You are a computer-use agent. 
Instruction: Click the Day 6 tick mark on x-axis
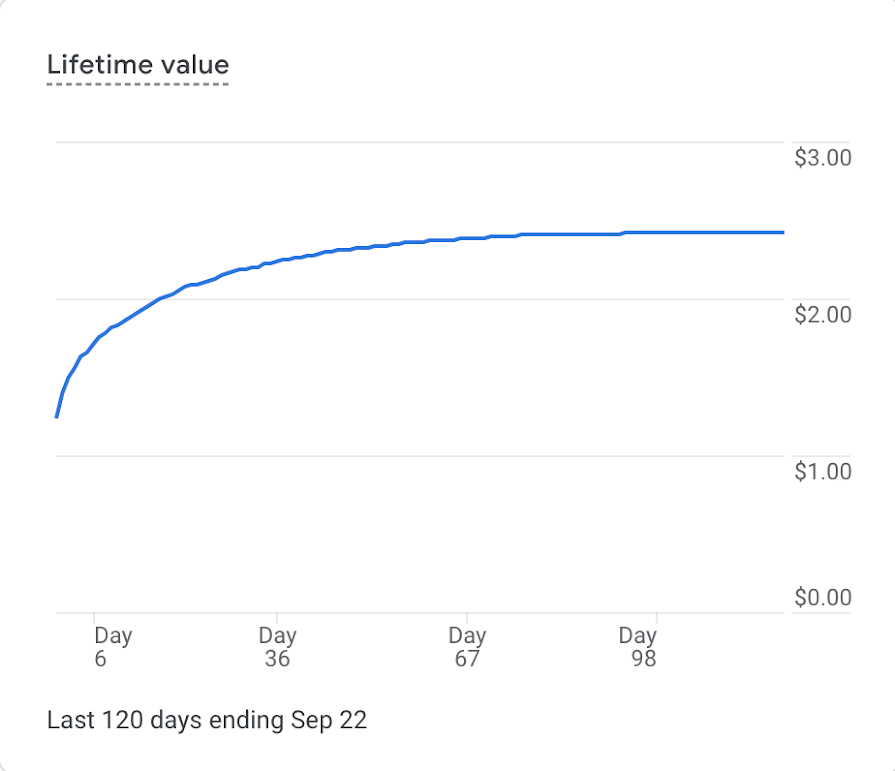click(94, 618)
